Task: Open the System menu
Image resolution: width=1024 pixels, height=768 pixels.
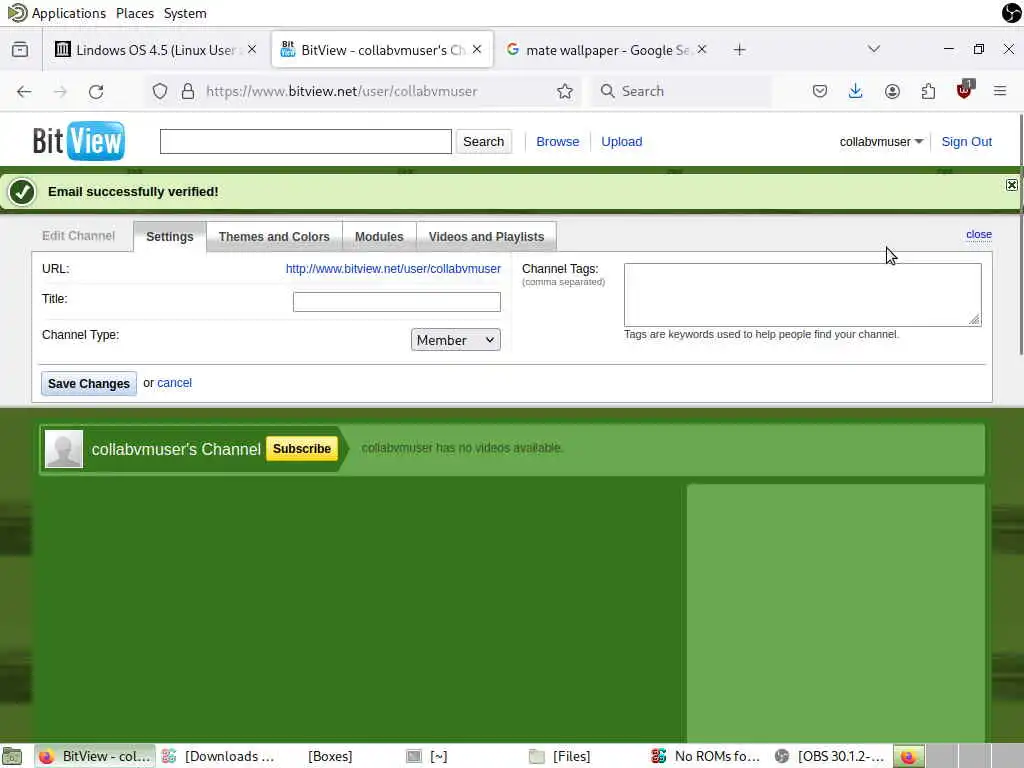Action: coord(185,13)
